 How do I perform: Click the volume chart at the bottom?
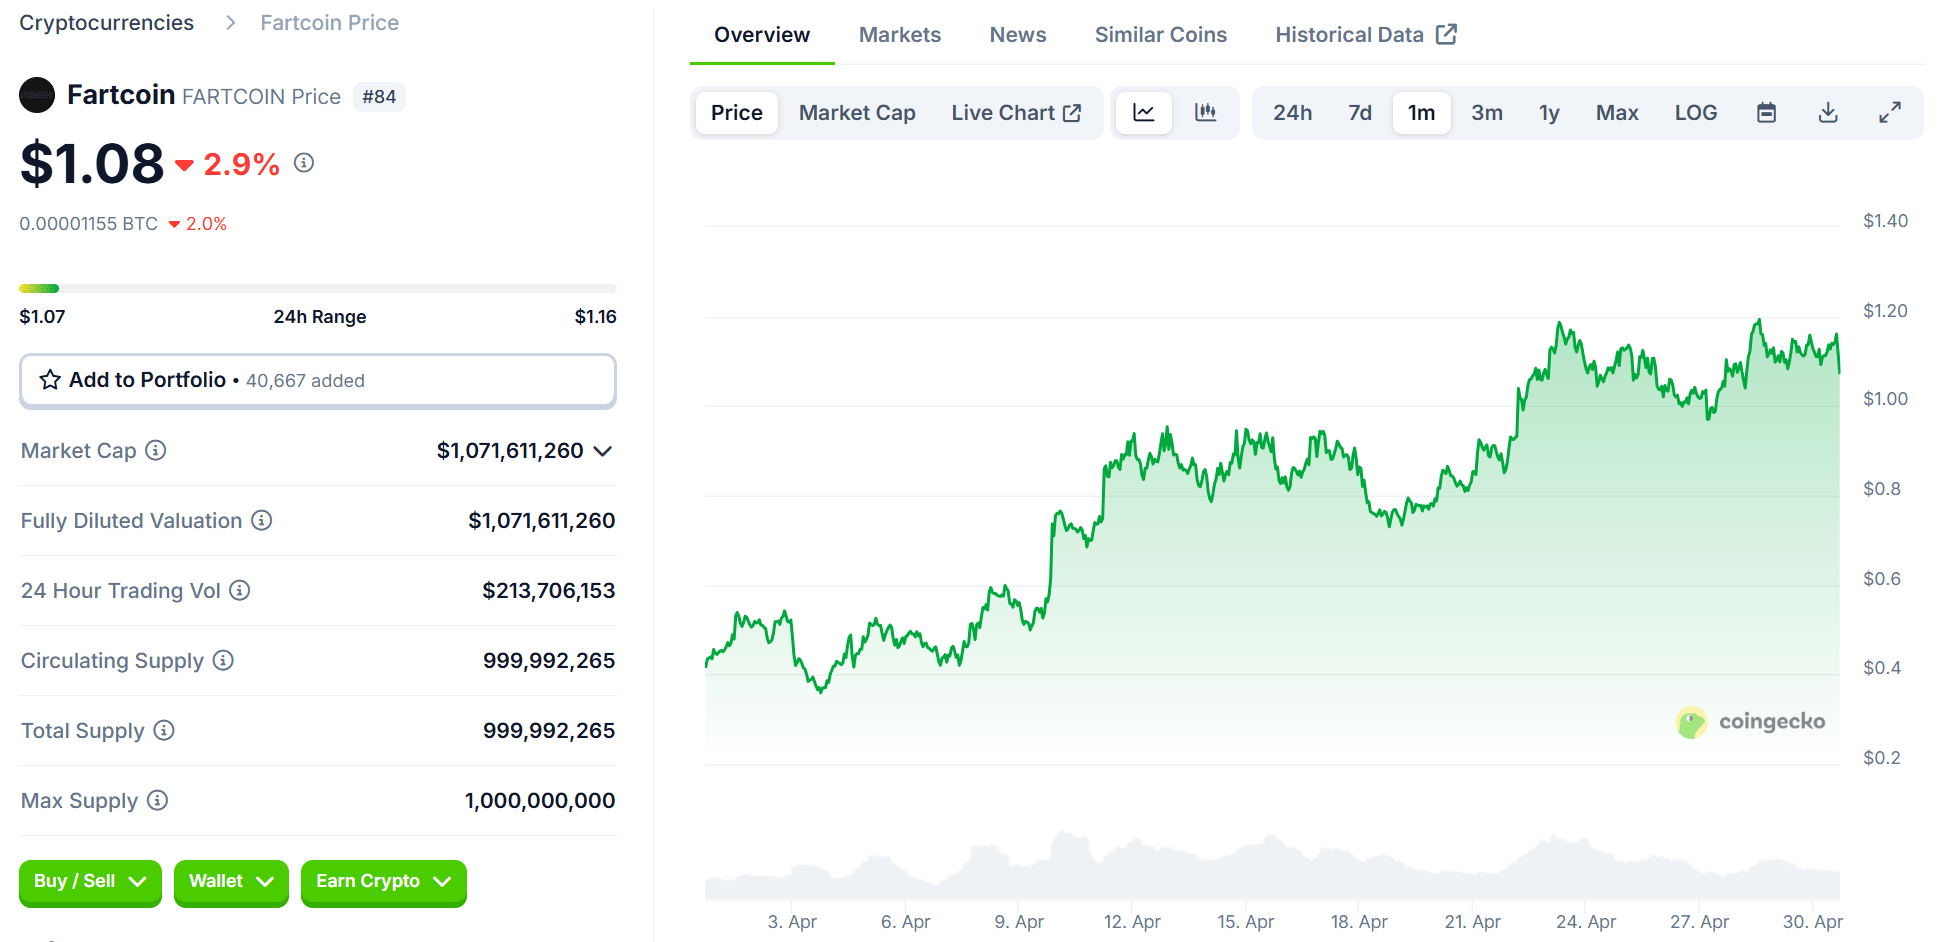pos(1272,867)
